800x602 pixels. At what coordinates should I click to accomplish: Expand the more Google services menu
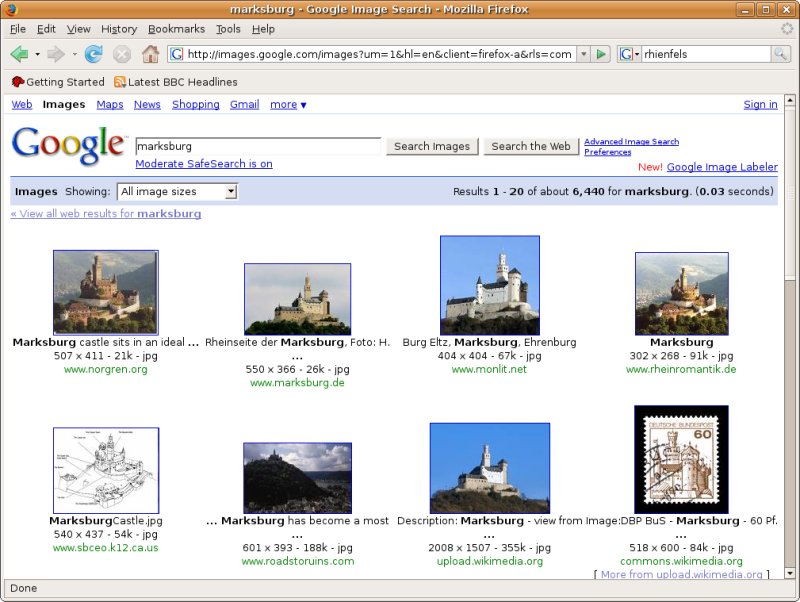coord(288,104)
